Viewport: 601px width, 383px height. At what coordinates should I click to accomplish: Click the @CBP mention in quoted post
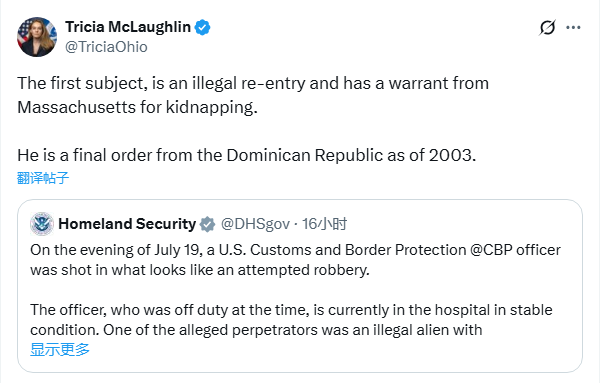coord(491,250)
